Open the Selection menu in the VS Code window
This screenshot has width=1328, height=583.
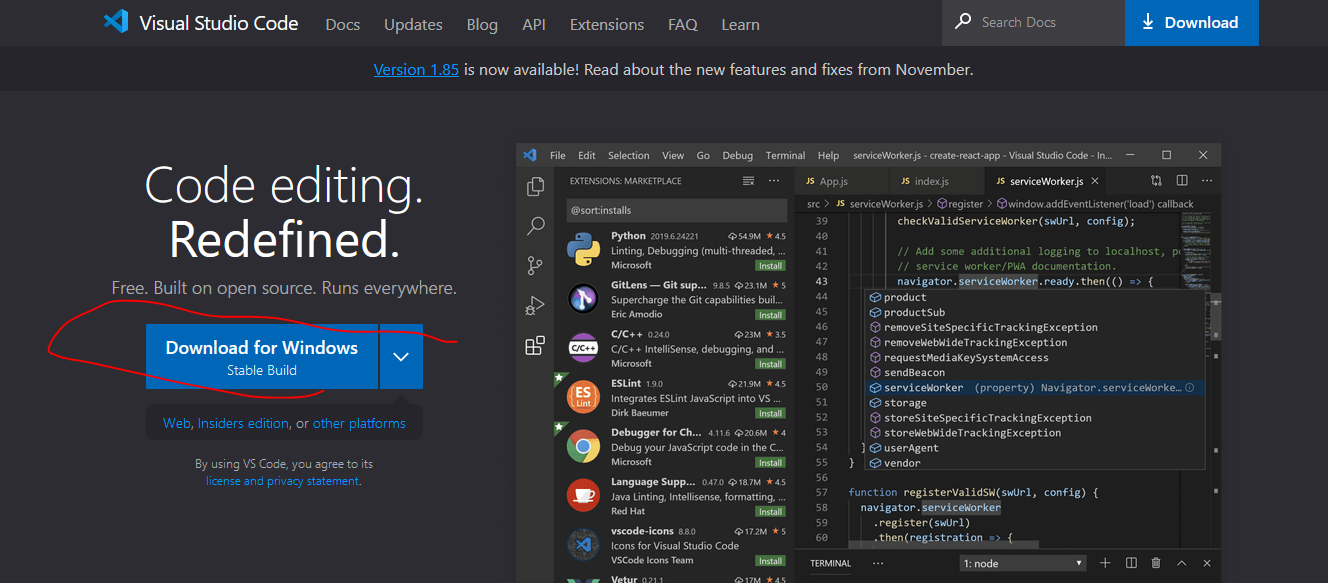(629, 155)
